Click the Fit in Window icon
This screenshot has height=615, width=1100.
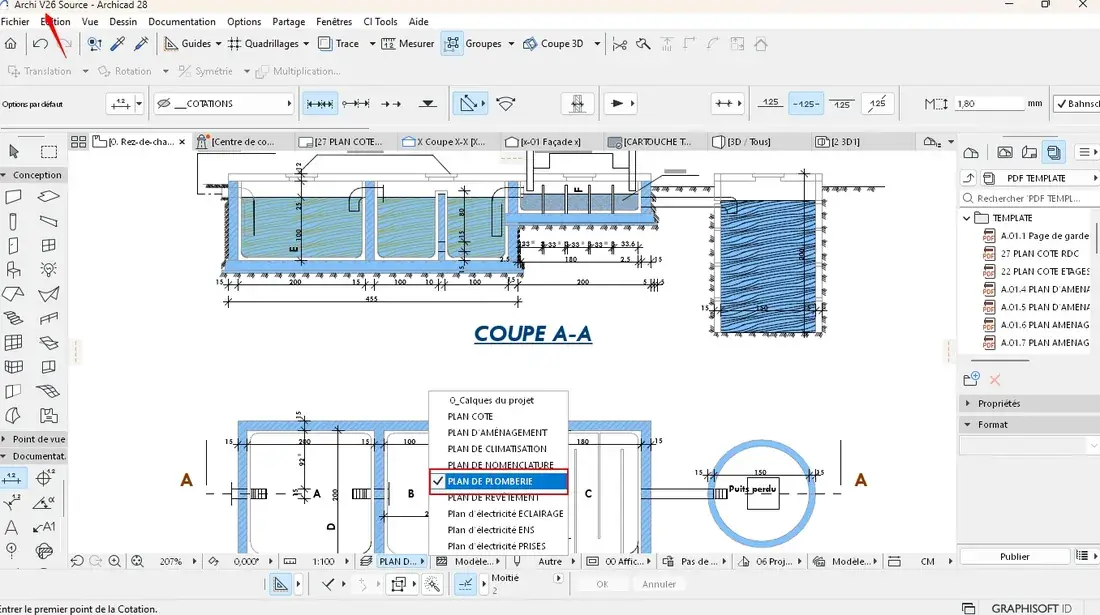(138, 561)
